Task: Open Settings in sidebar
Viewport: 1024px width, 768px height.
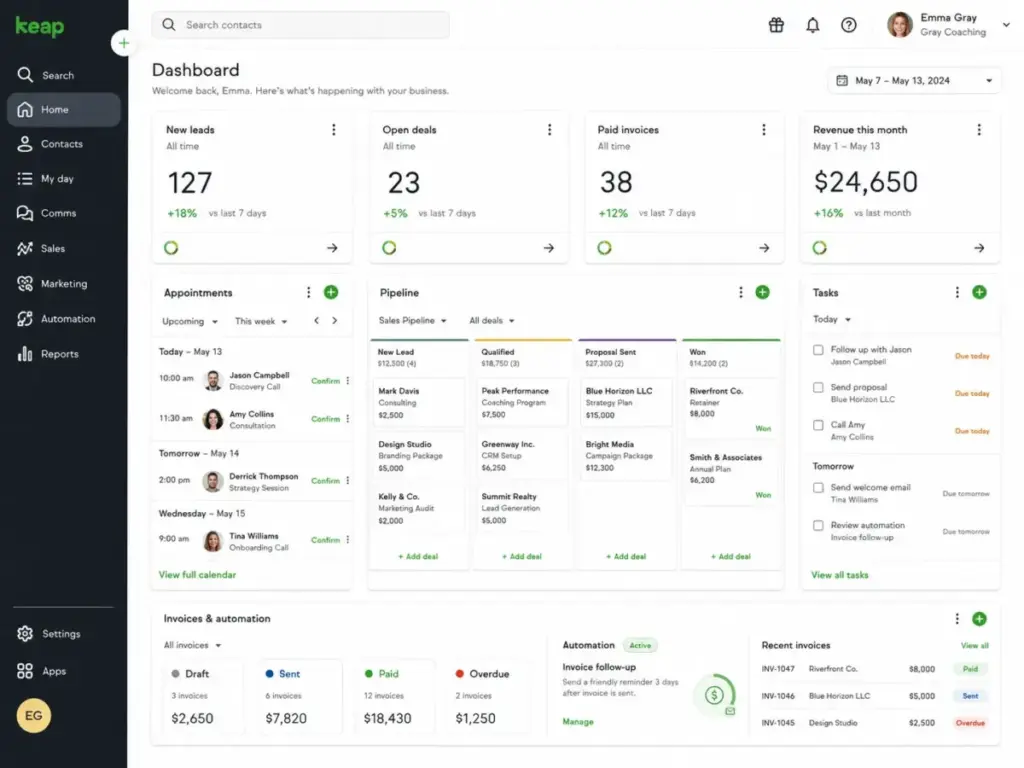Action: [63, 633]
